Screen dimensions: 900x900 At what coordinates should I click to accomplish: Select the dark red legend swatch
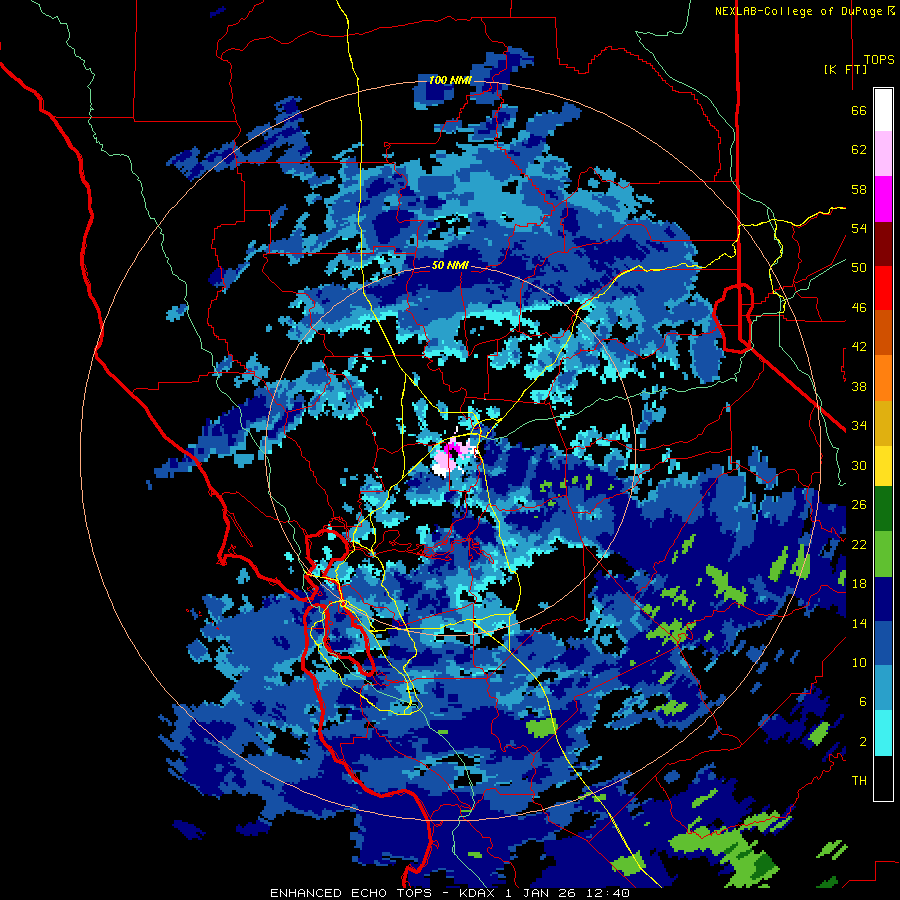pyautogui.click(x=883, y=243)
